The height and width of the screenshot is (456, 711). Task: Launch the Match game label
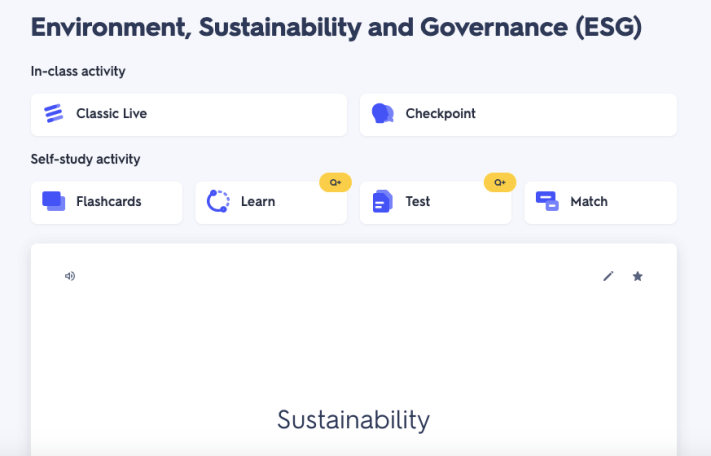pos(588,202)
